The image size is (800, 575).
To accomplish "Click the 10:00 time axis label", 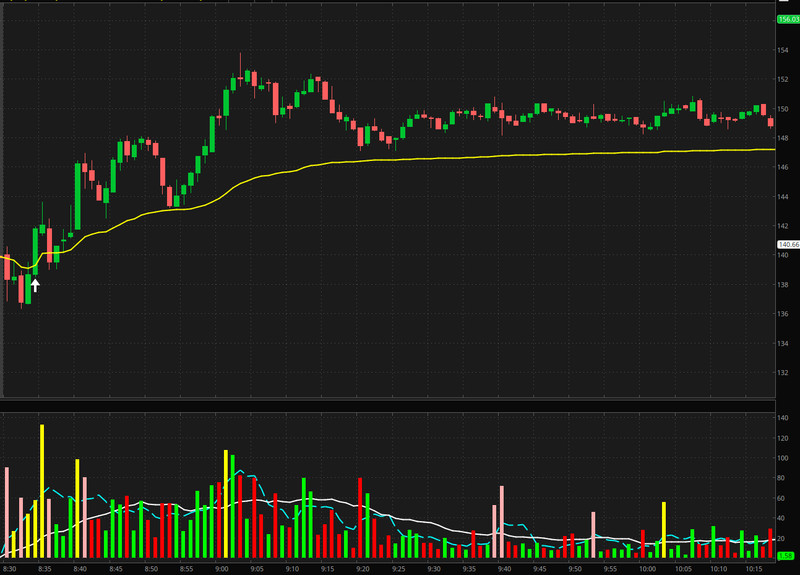I will [x=647, y=569].
